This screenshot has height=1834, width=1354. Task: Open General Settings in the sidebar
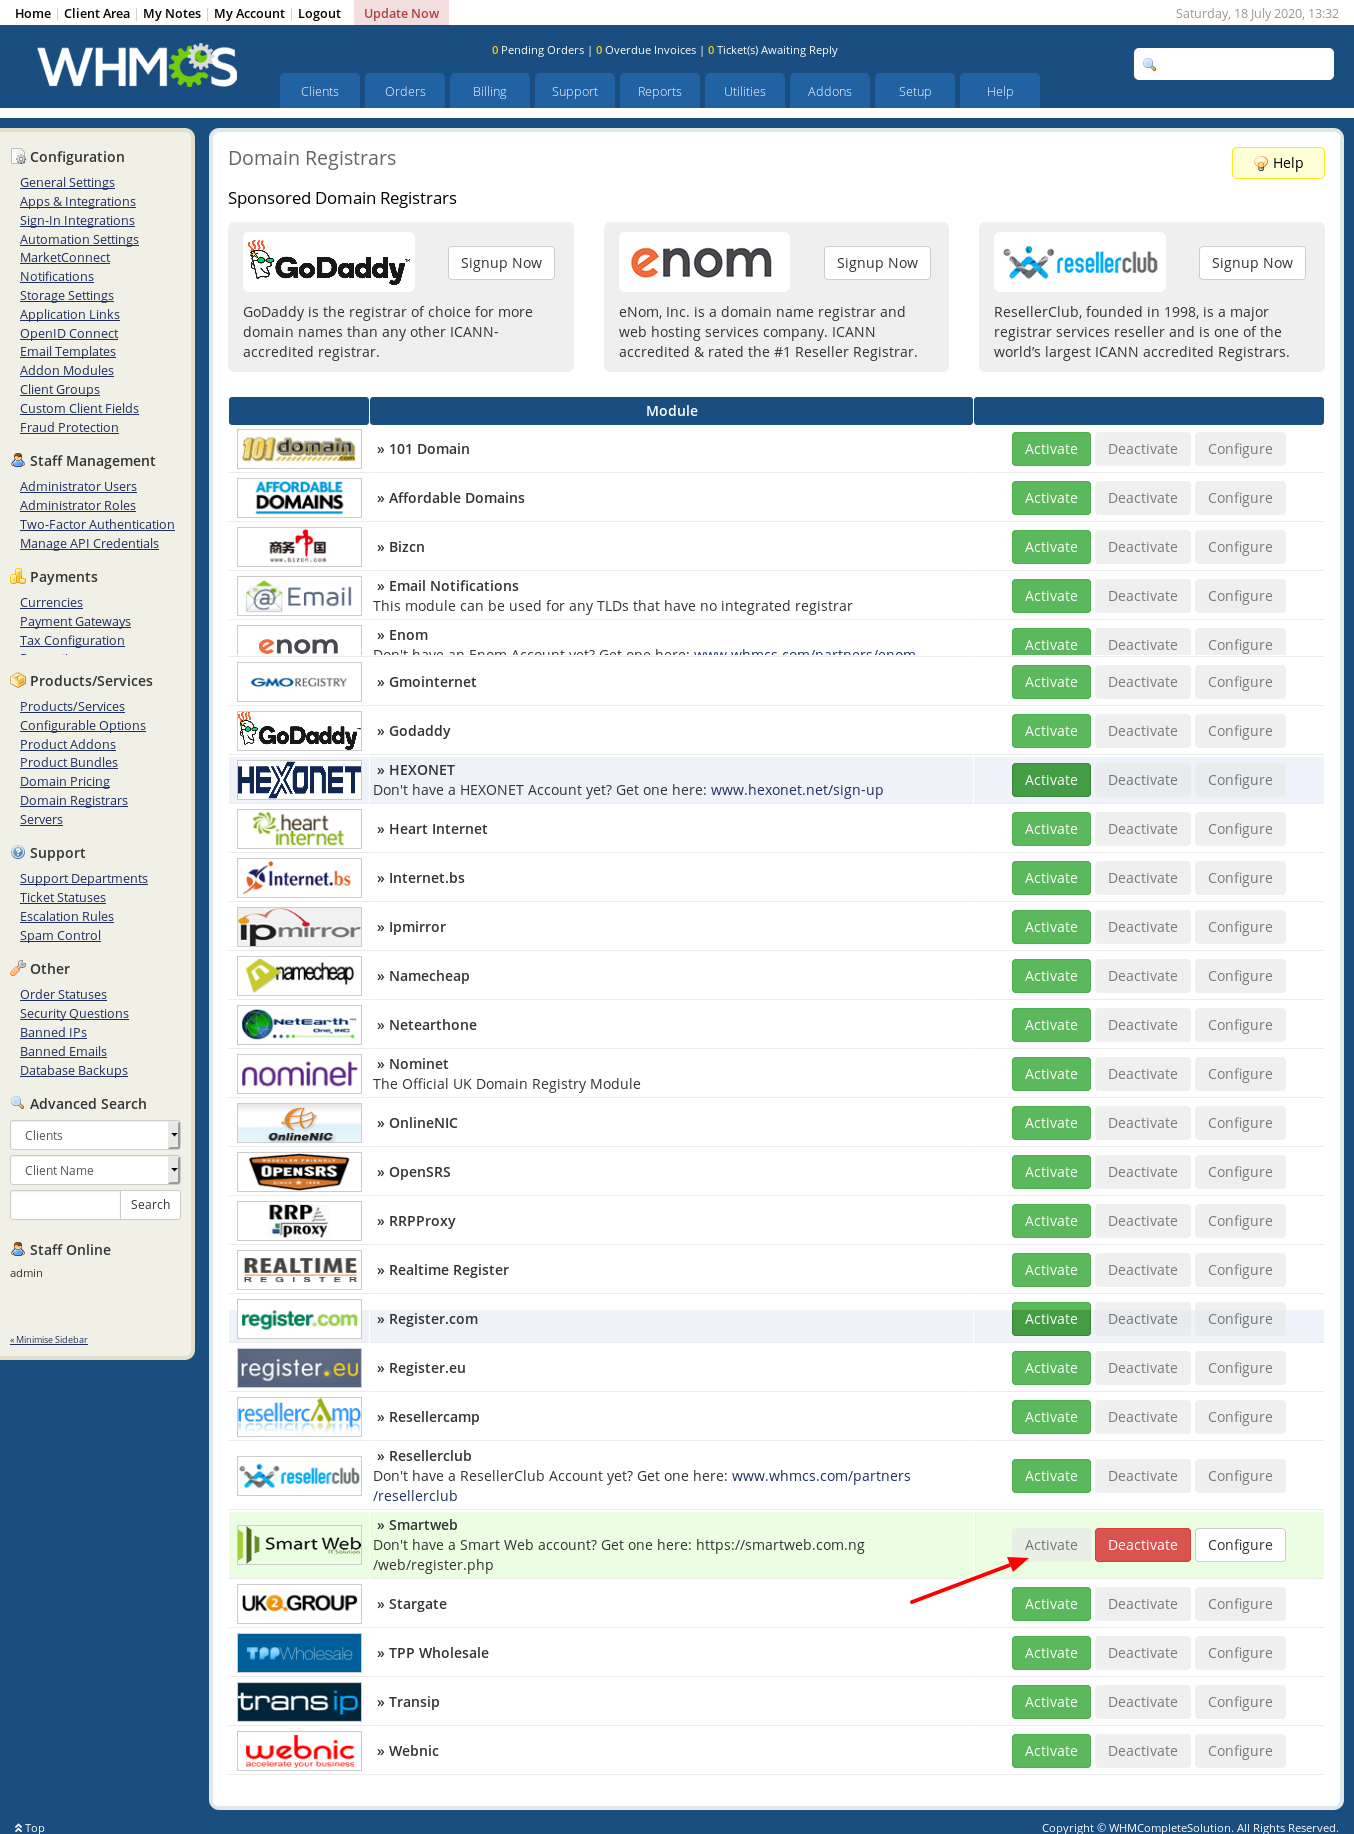click(x=67, y=183)
